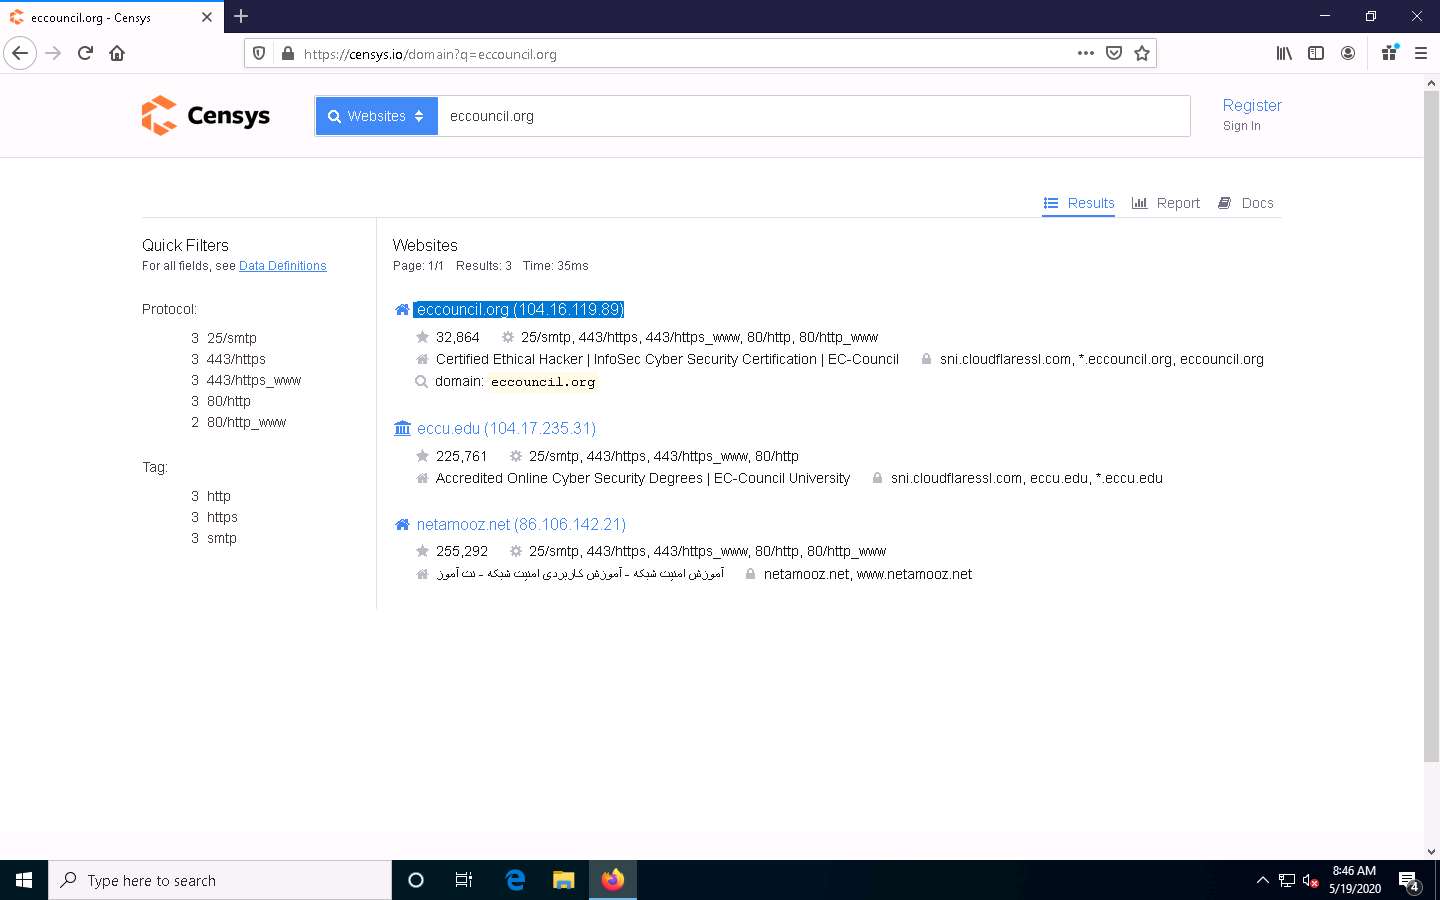Open the Firefox Library icon

pyautogui.click(x=1284, y=54)
